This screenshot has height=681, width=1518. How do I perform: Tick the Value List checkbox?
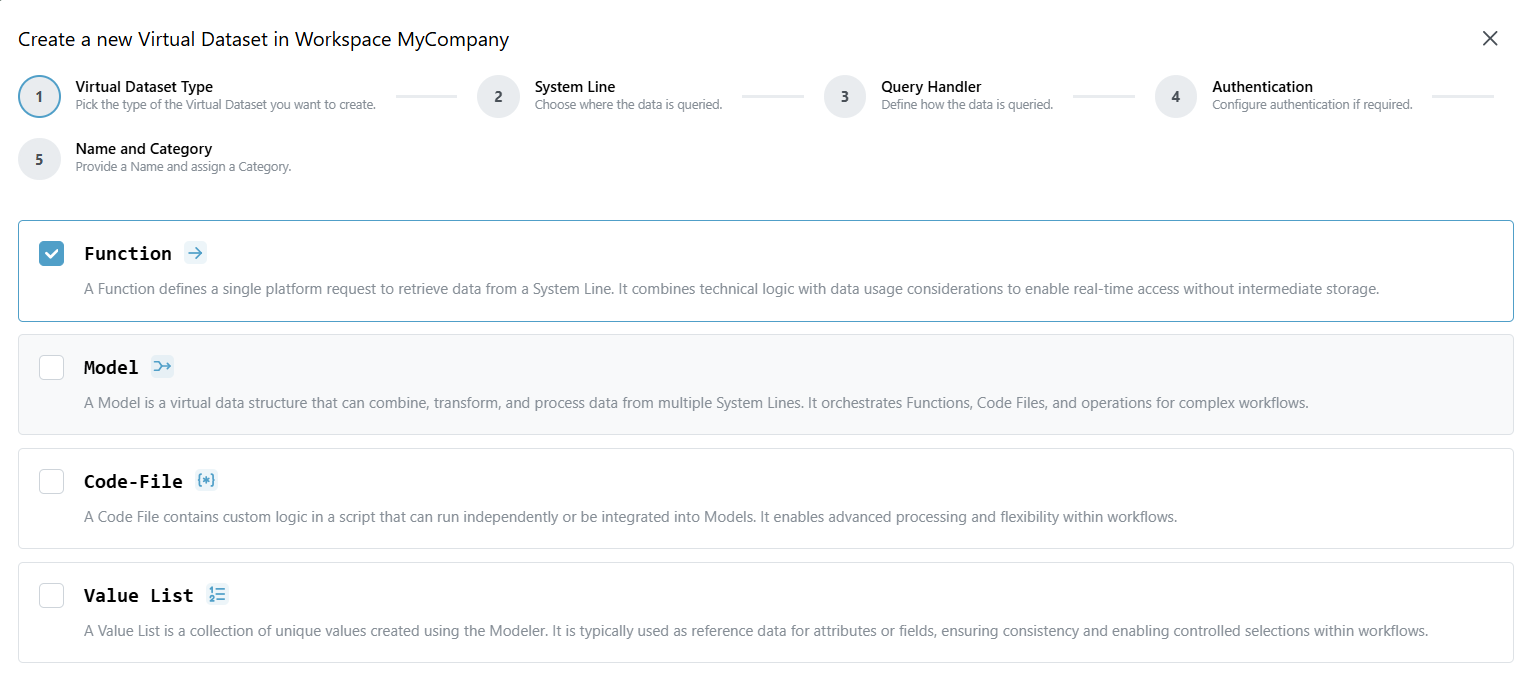[x=52, y=596]
